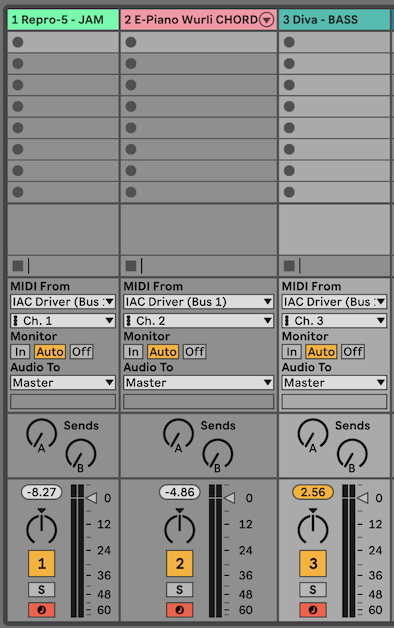Screen dimensions: 394x628
Task: Click third clip slot of E-Piano Wurli track
Action: coord(199,85)
